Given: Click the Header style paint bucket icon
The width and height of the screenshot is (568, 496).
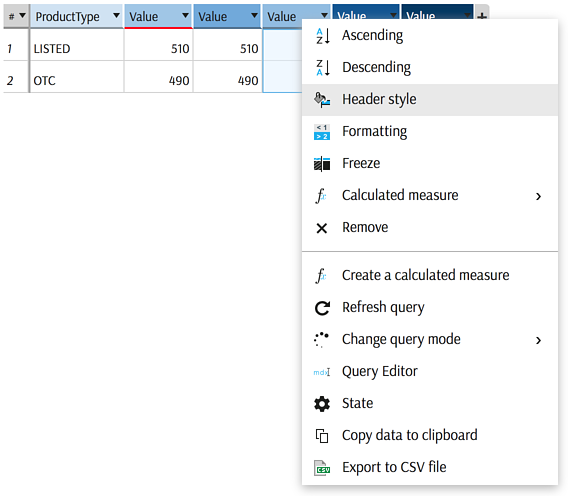Looking at the screenshot, I should point(322,100).
